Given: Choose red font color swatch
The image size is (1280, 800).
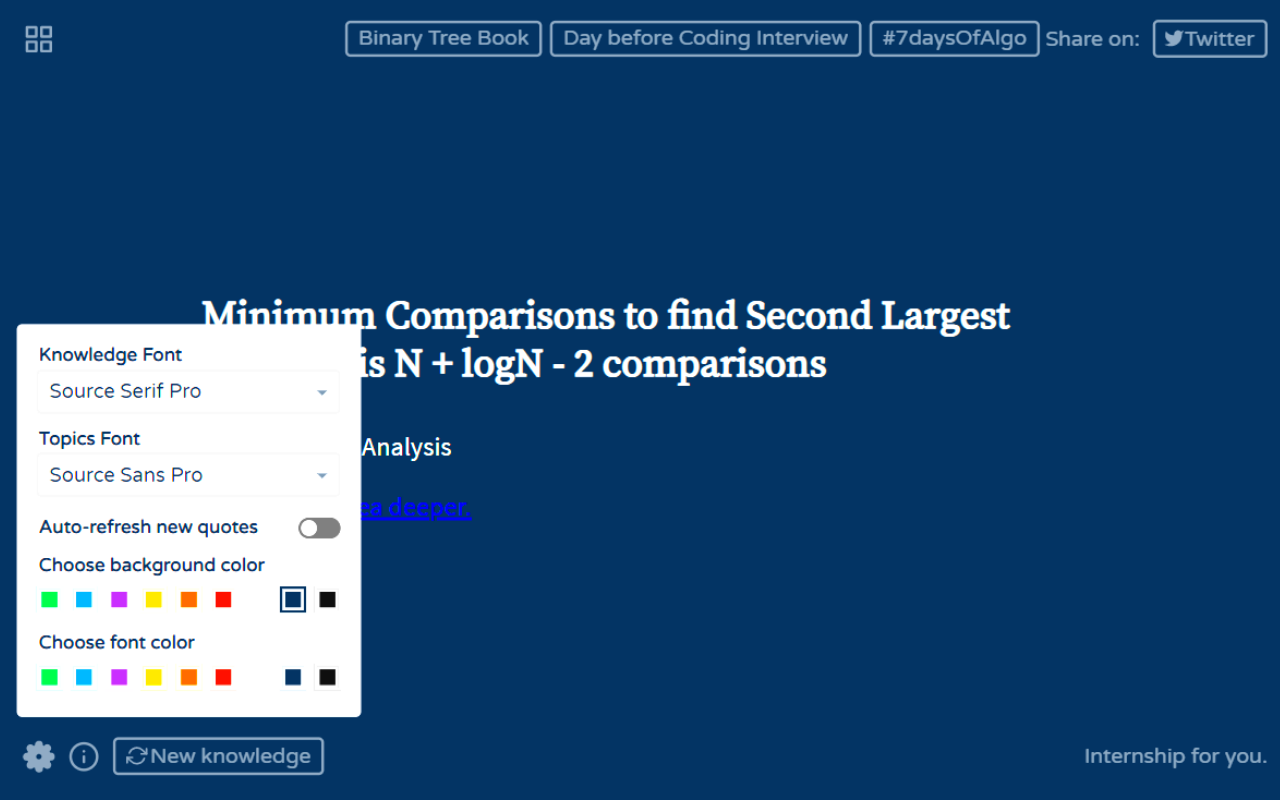Looking at the screenshot, I should pos(223,677).
